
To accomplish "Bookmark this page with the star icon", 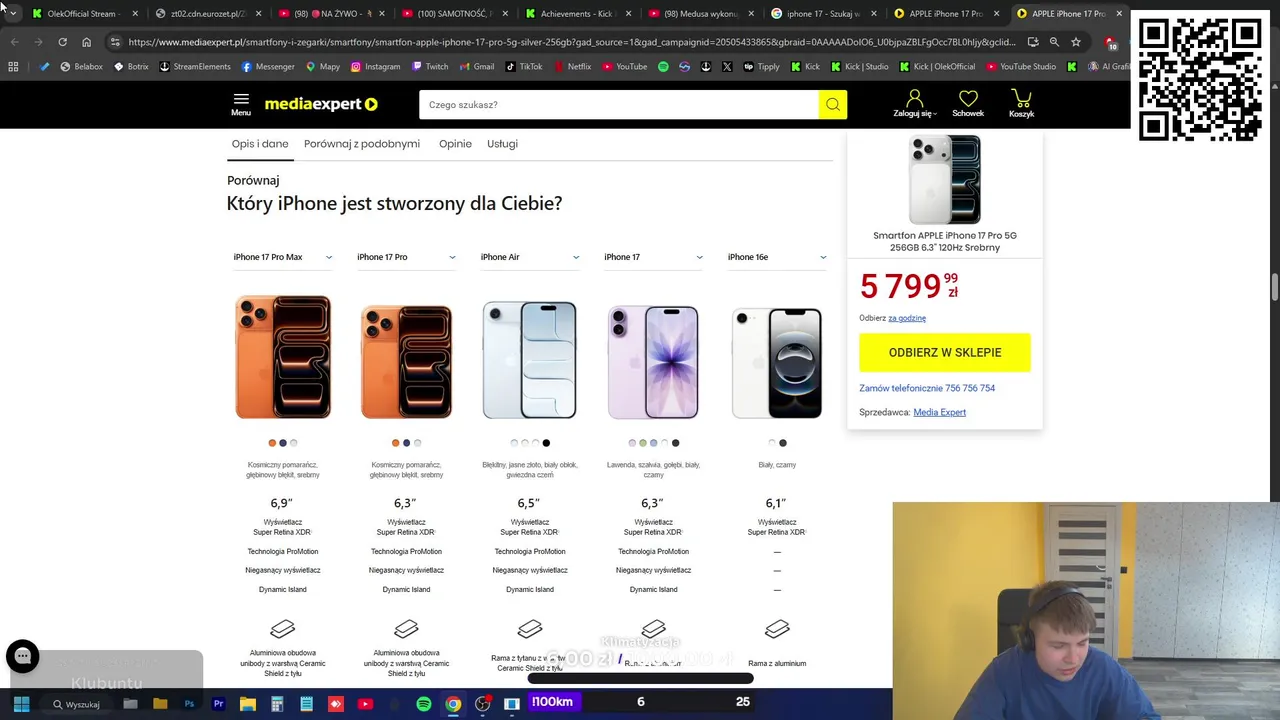I will point(1076,42).
